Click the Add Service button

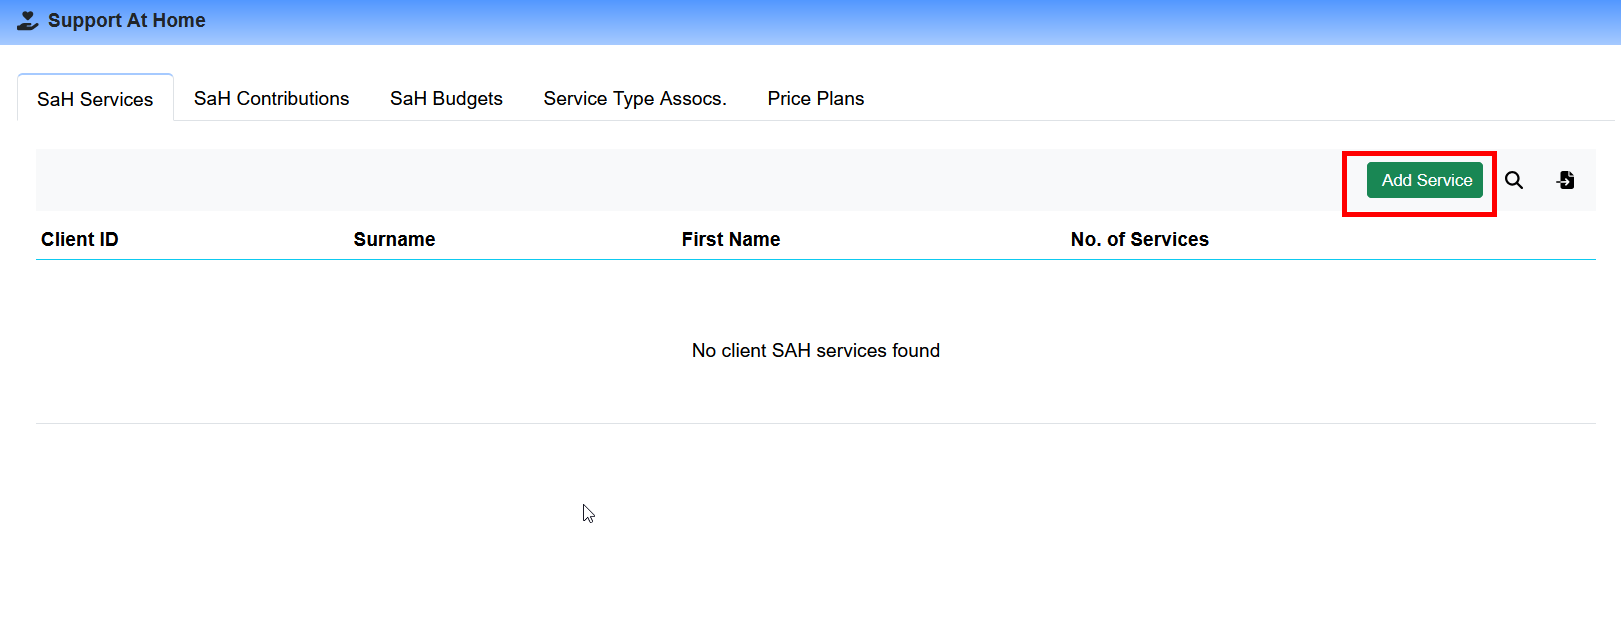(x=1424, y=180)
